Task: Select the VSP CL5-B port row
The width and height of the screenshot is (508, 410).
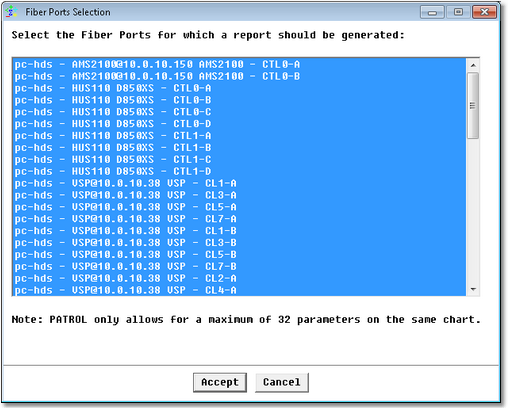Action: tap(239, 255)
